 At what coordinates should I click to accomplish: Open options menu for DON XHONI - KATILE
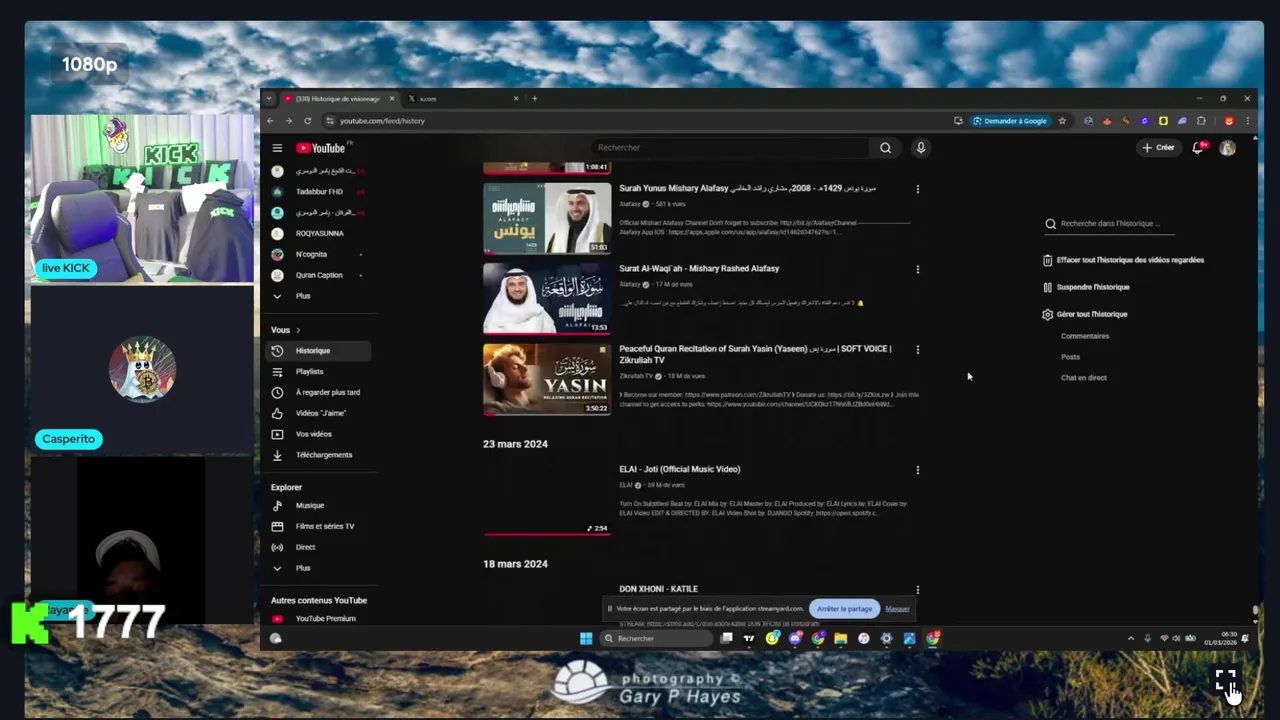(917, 590)
